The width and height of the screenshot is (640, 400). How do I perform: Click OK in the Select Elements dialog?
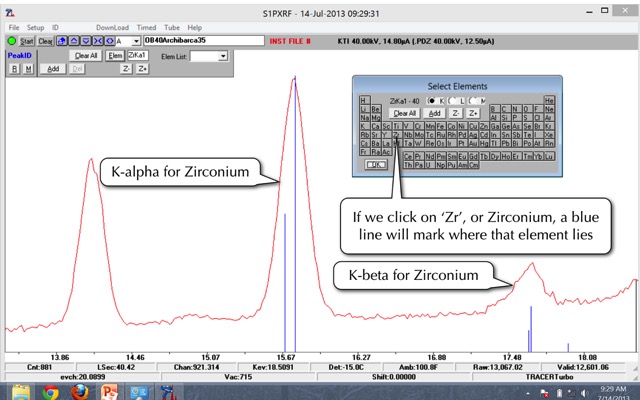[376, 164]
